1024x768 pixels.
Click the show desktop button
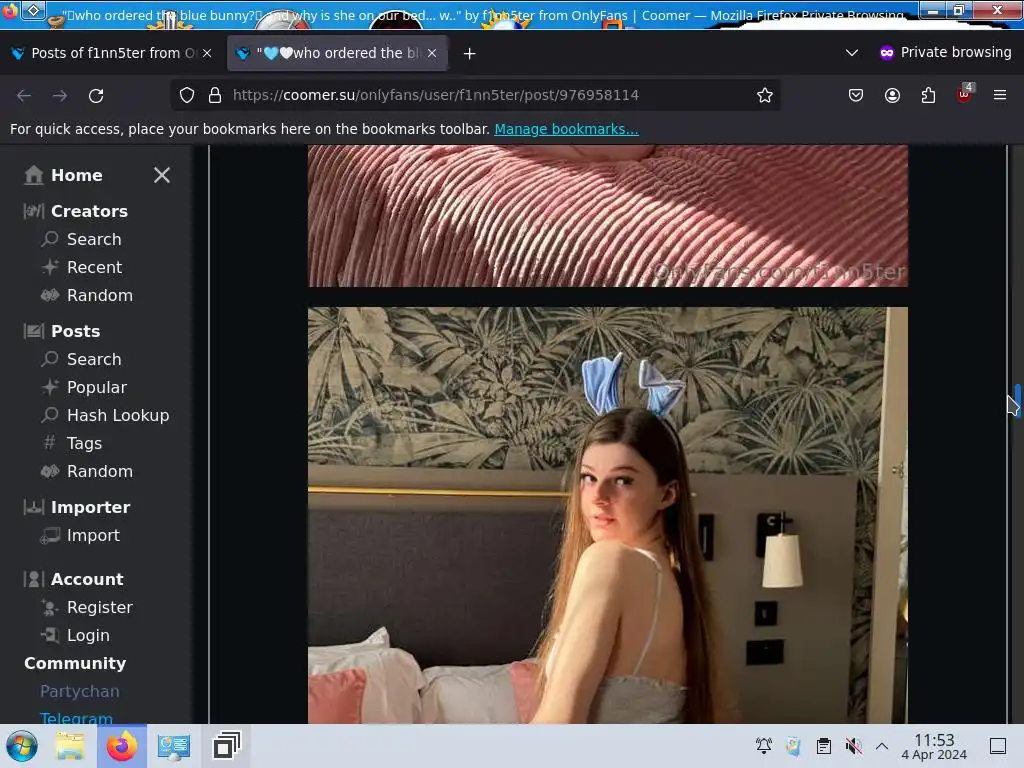click(x=998, y=746)
